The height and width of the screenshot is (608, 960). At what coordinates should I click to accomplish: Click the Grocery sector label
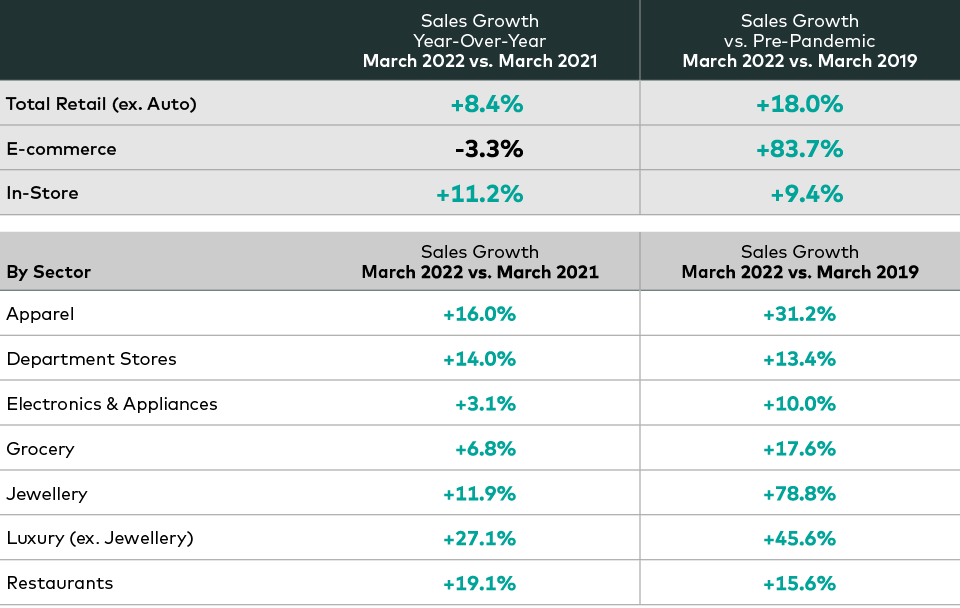coord(40,449)
